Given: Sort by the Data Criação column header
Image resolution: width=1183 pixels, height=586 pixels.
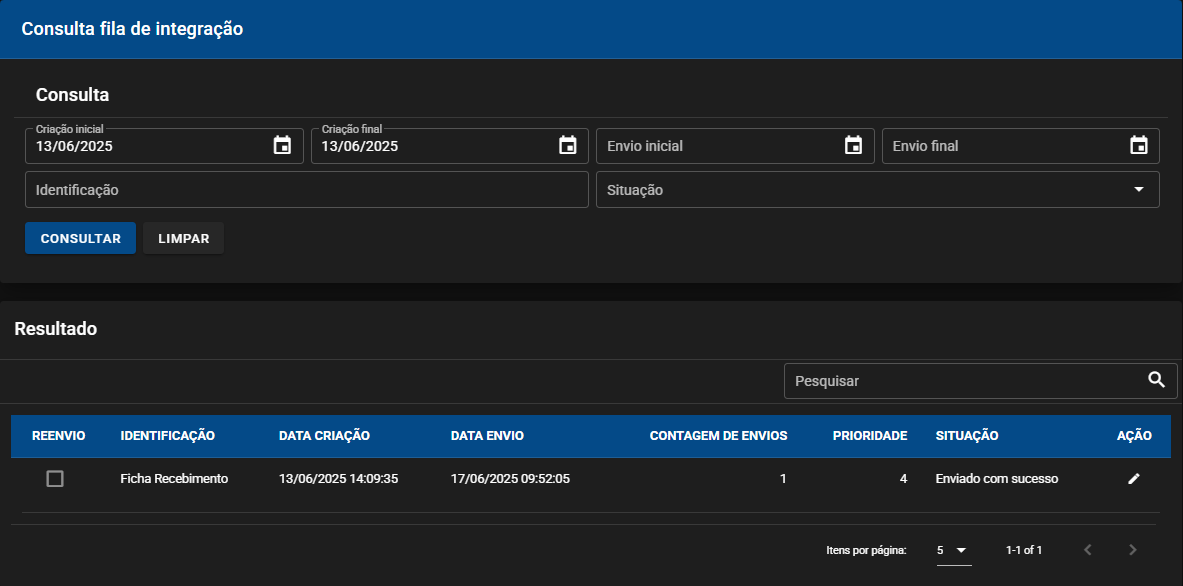Looking at the screenshot, I should pos(324,436).
